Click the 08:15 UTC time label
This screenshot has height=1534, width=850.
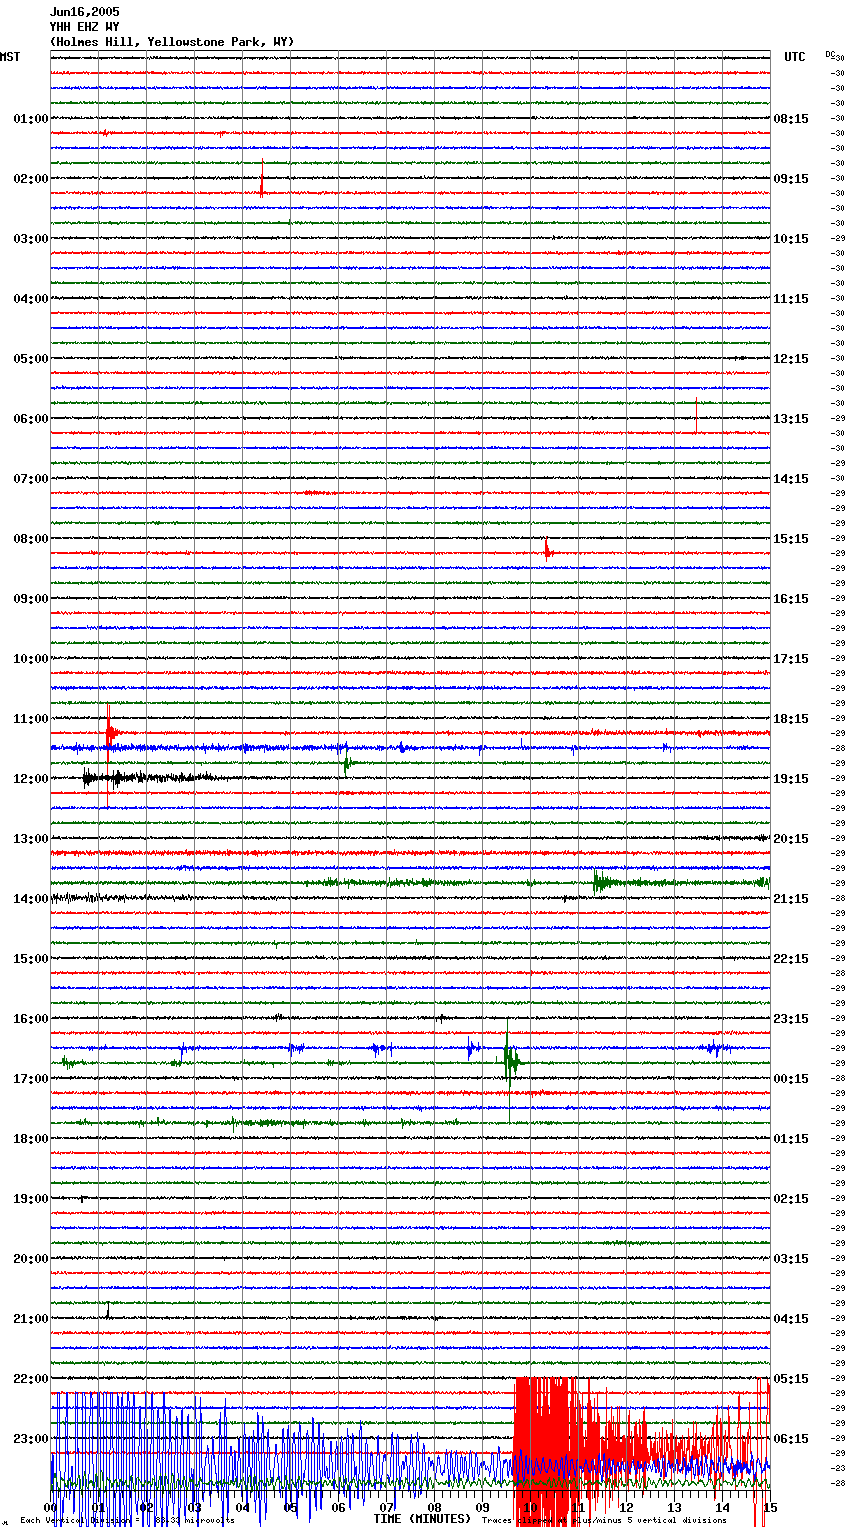coord(791,119)
